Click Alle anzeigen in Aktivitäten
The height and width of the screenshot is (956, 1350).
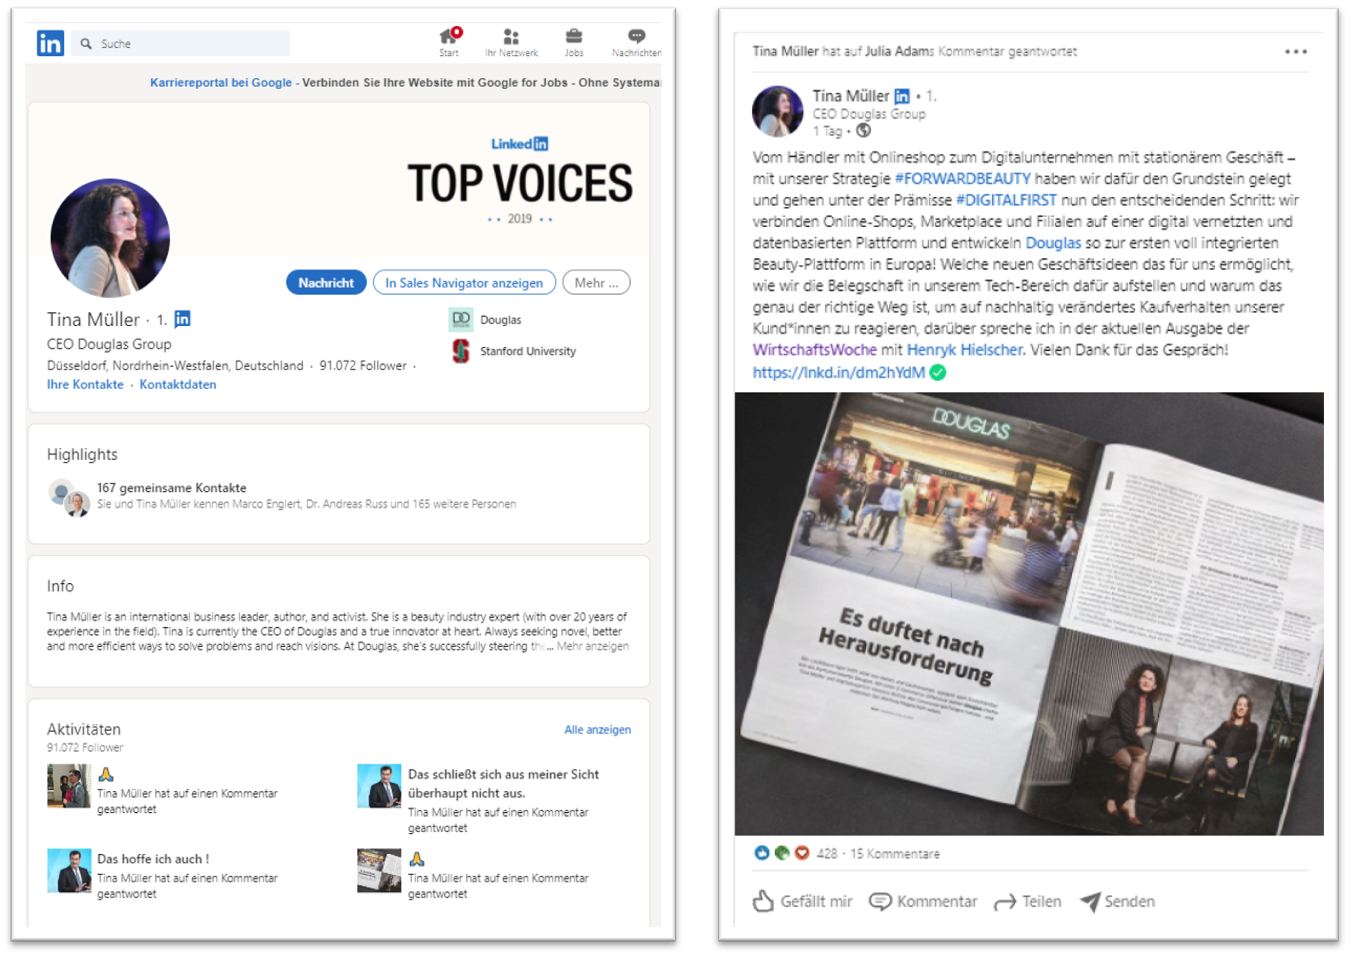[x=597, y=730]
